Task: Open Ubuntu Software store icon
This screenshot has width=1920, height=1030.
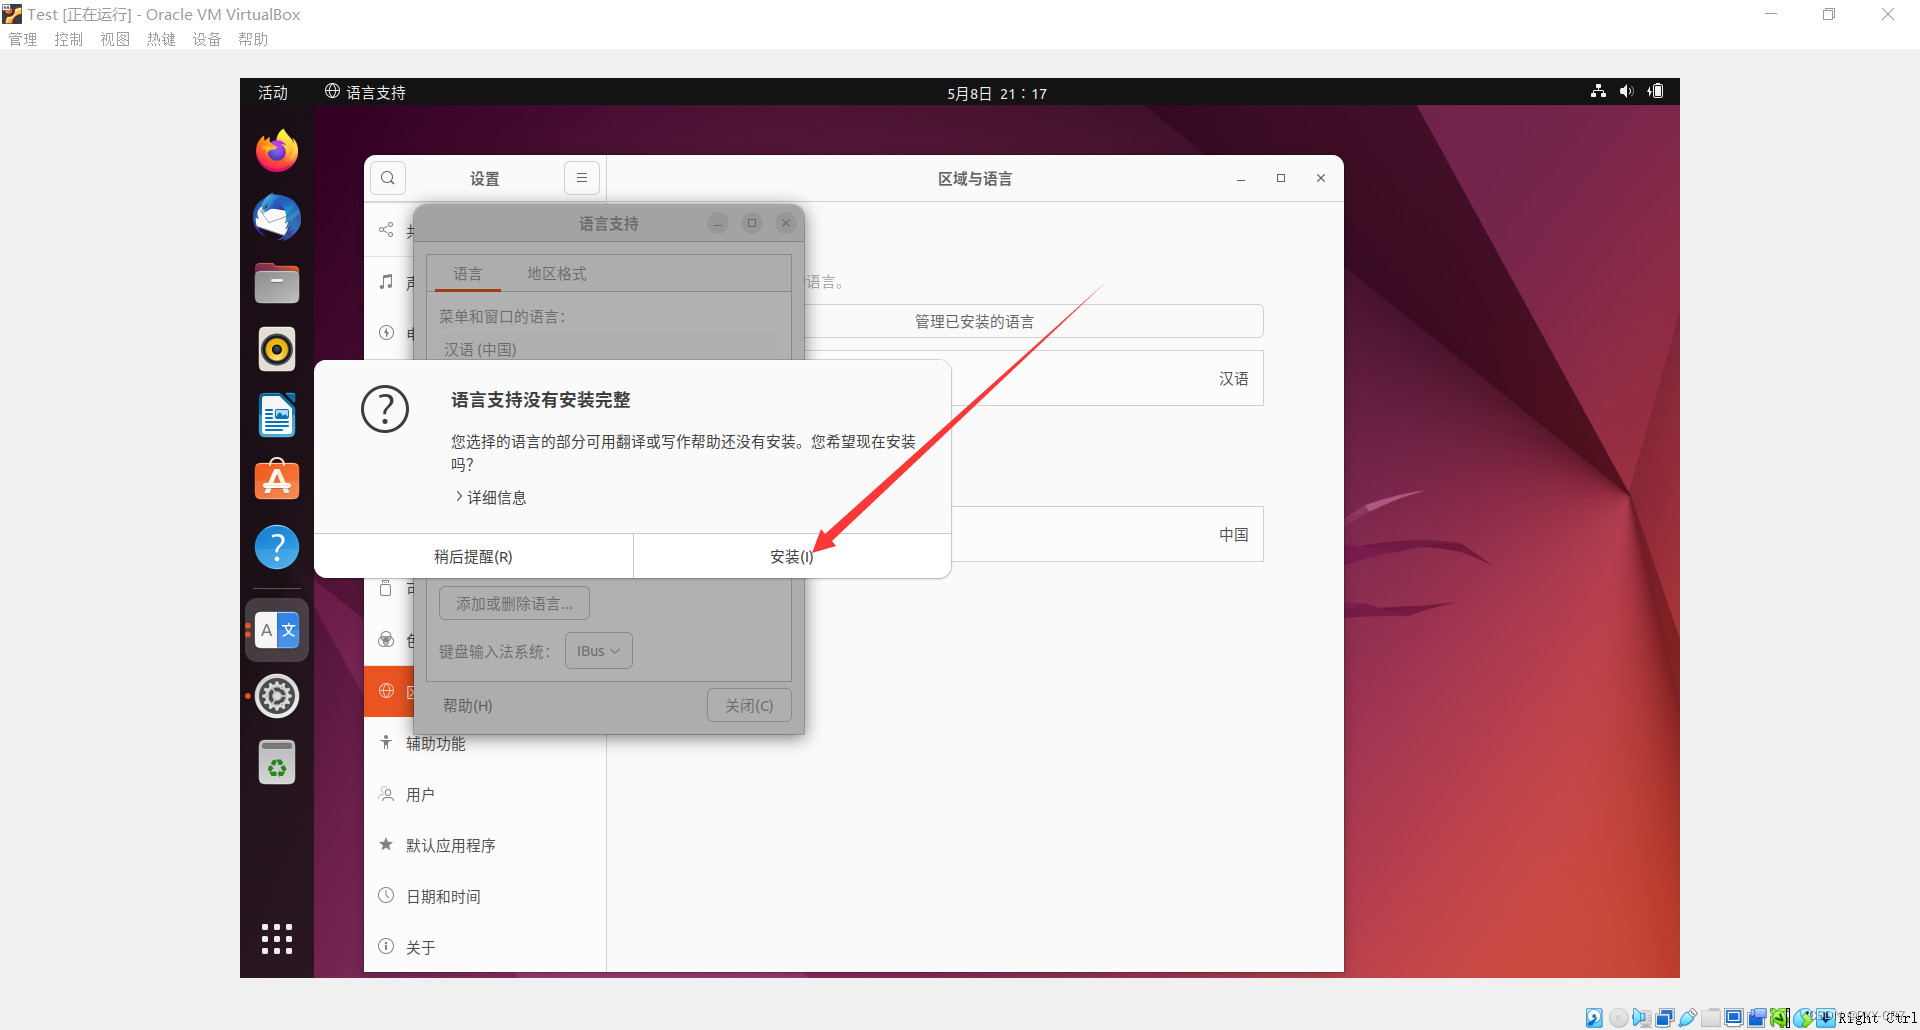Action: point(277,481)
